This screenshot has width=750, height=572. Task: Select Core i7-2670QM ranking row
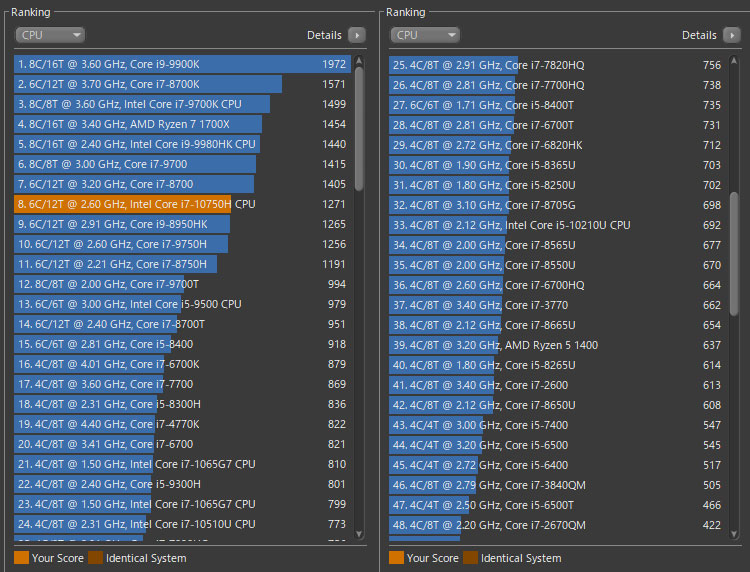pos(558,525)
